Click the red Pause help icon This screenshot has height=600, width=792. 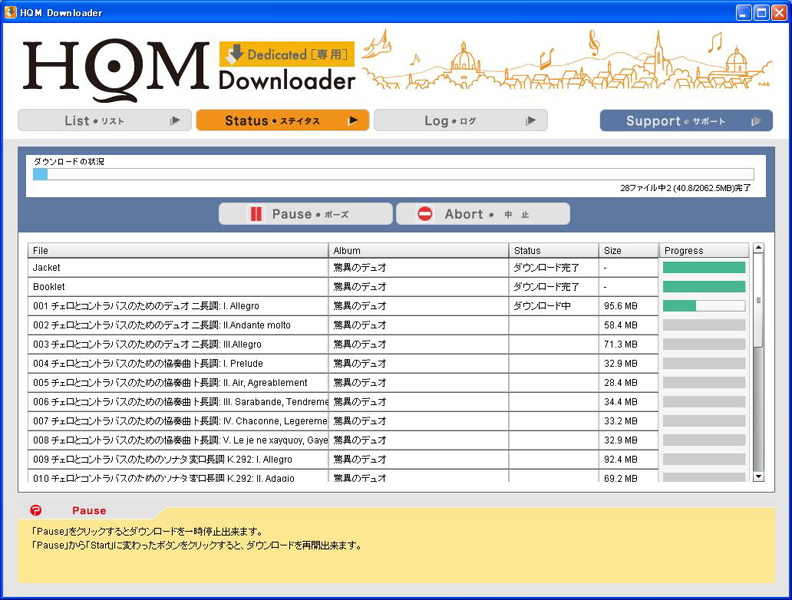(x=37, y=511)
